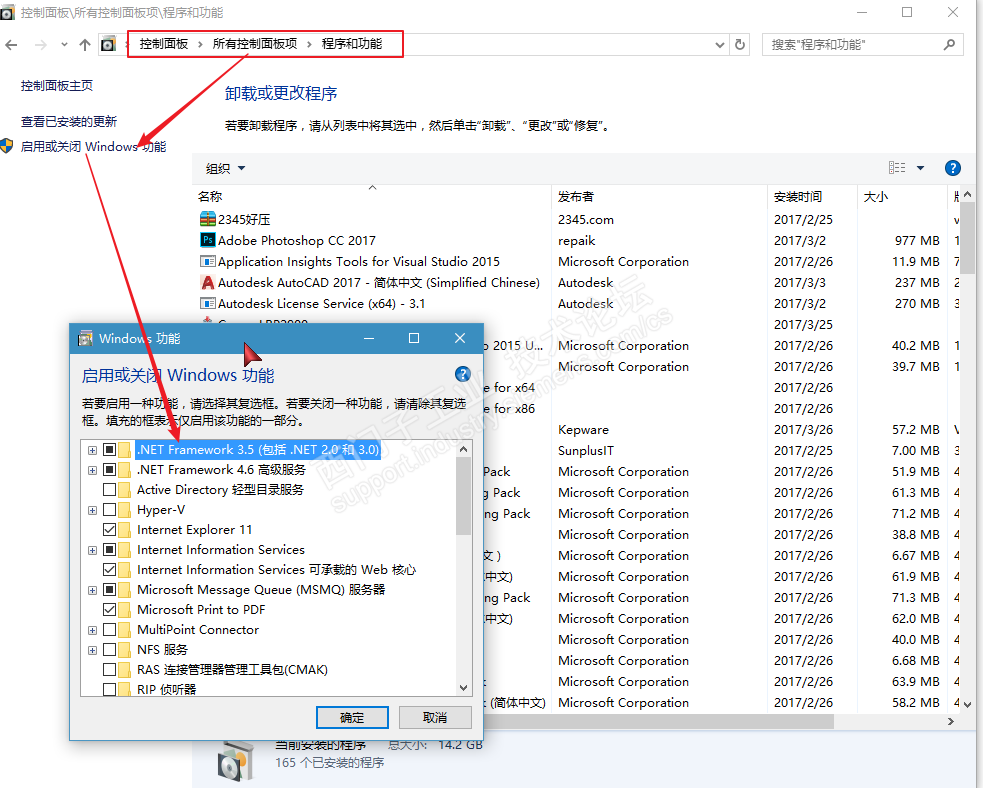Click 控制面板 in the breadcrumb
This screenshot has height=788, width=983.
(x=164, y=44)
